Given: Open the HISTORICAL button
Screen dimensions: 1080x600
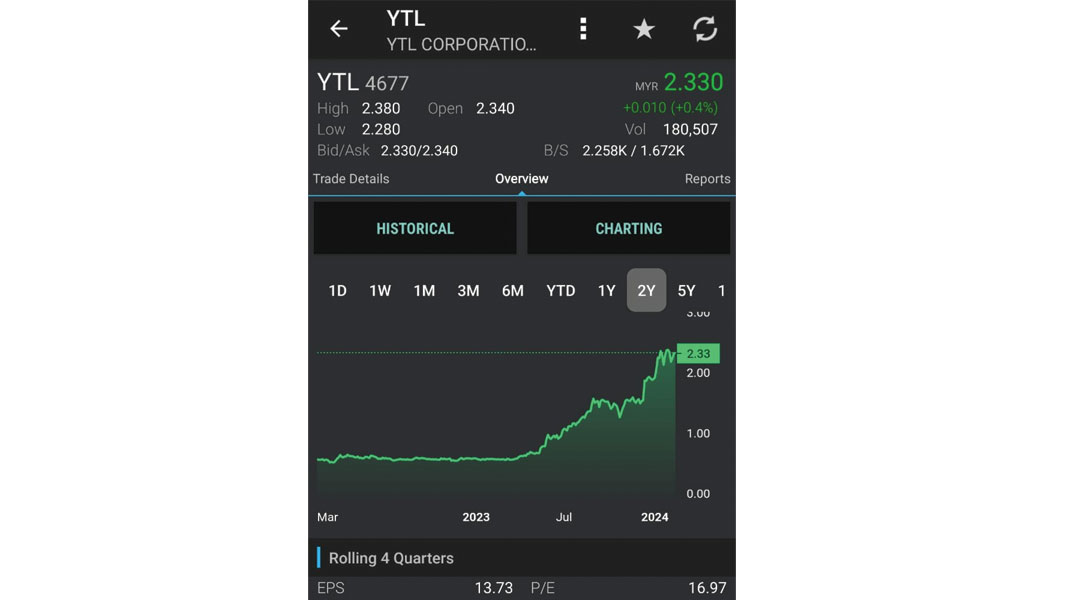Looking at the screenshot, I should pyautogui.click(x=415, y=229).
